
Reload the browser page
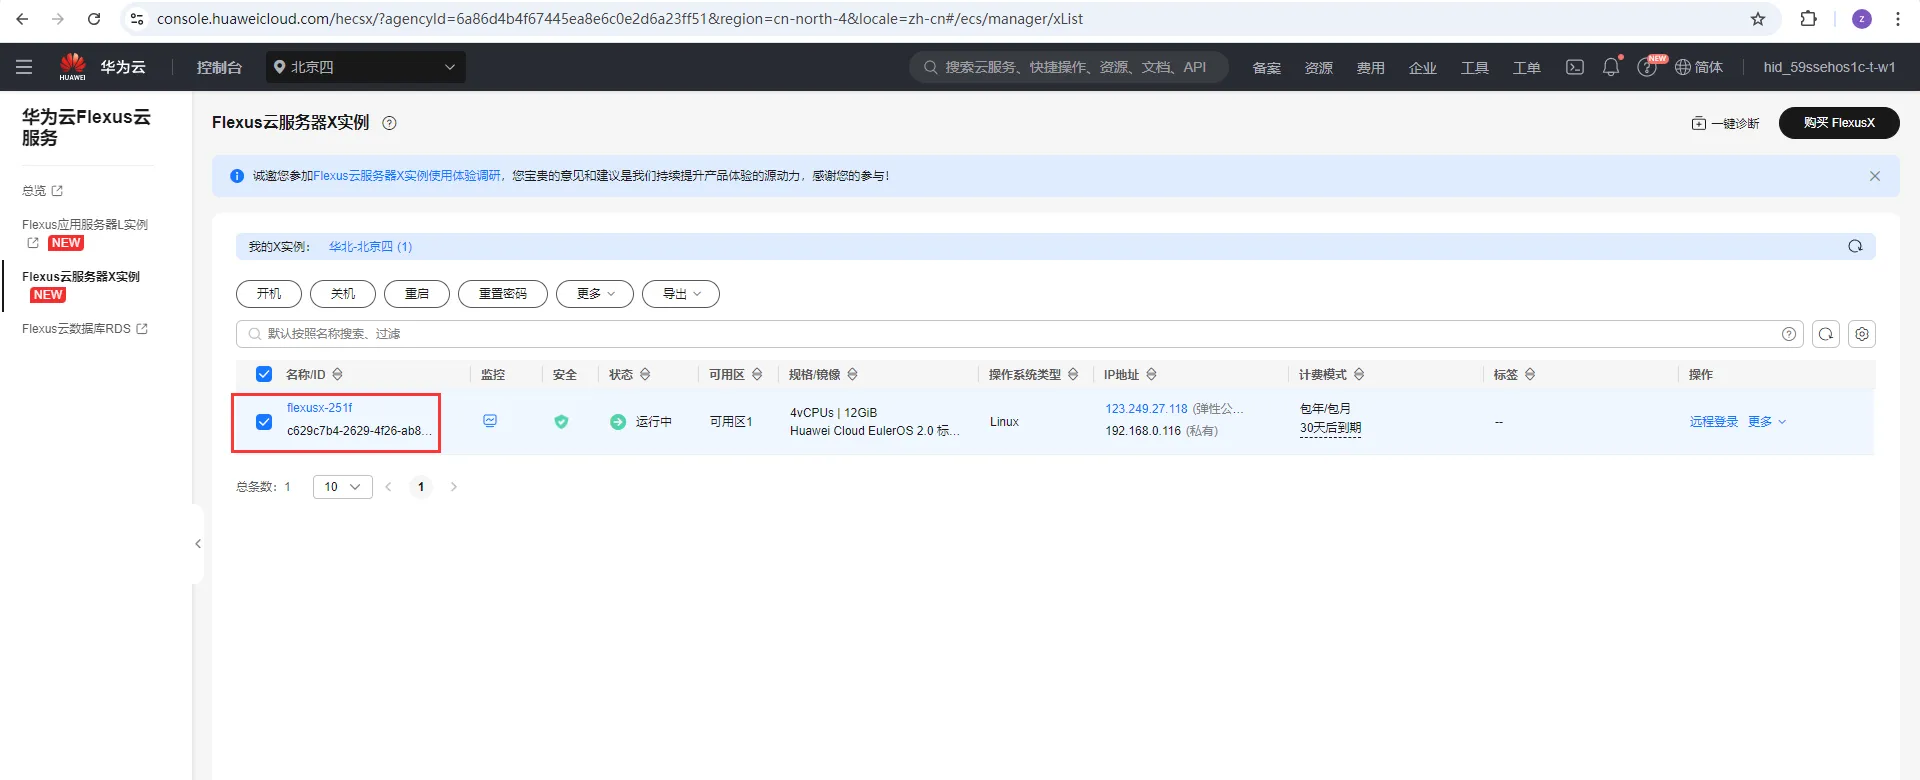(x=94, y=19)
